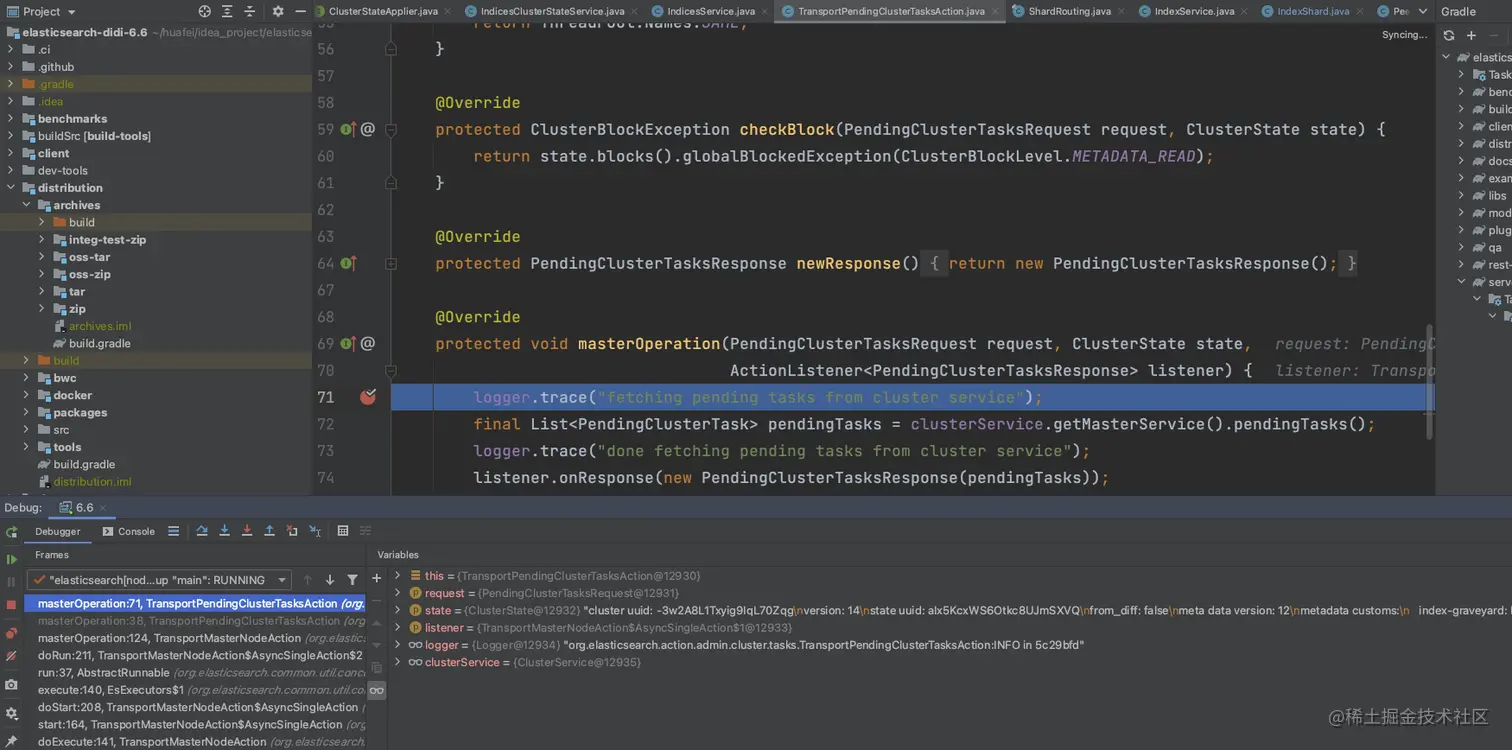Show hidden editor tabs dropdown
Screen dimensions: 1512x750
pyautogui.click(x=1423, y=11)
